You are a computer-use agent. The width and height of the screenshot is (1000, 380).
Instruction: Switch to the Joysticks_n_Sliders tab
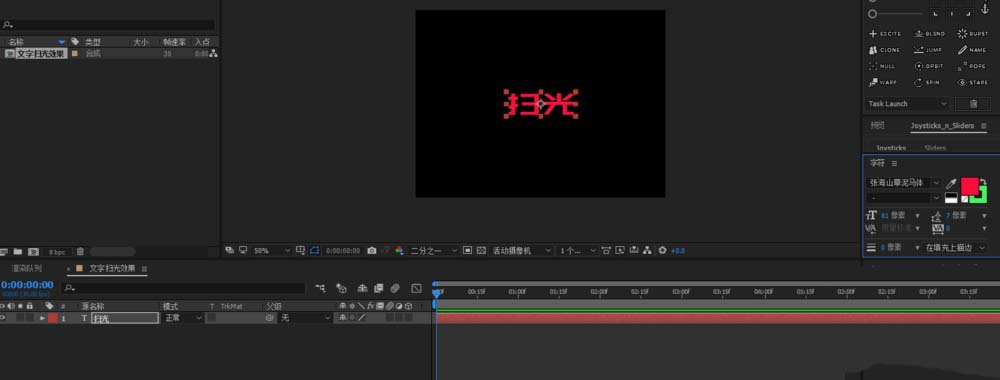click(942, 126)
